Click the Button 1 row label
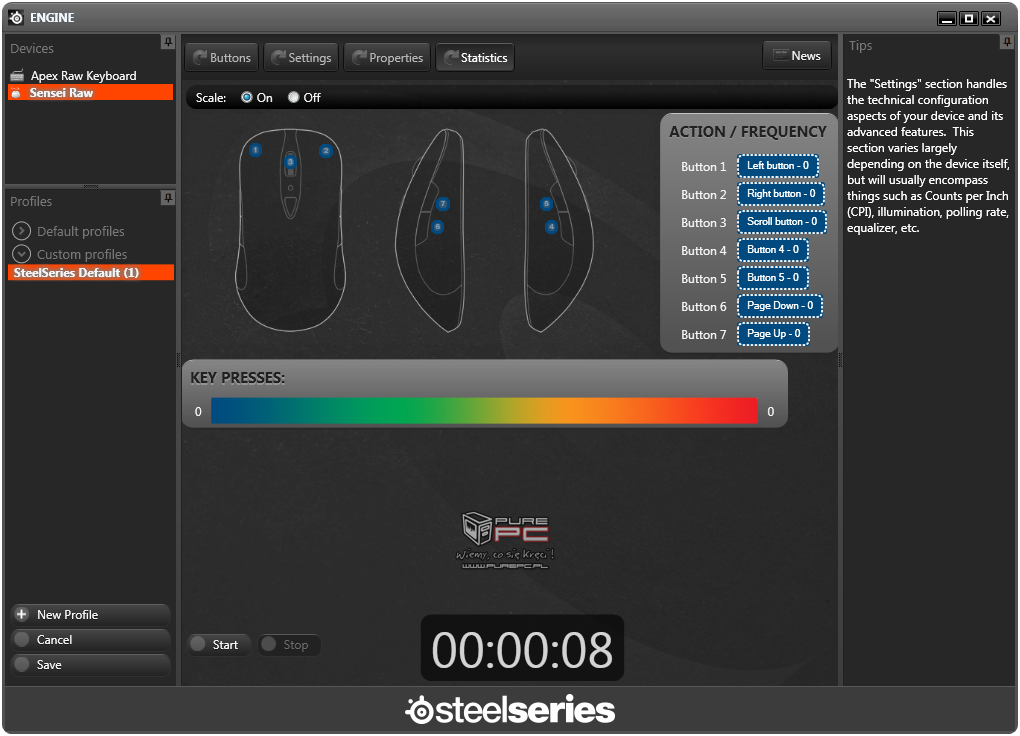 coord(703,167)
